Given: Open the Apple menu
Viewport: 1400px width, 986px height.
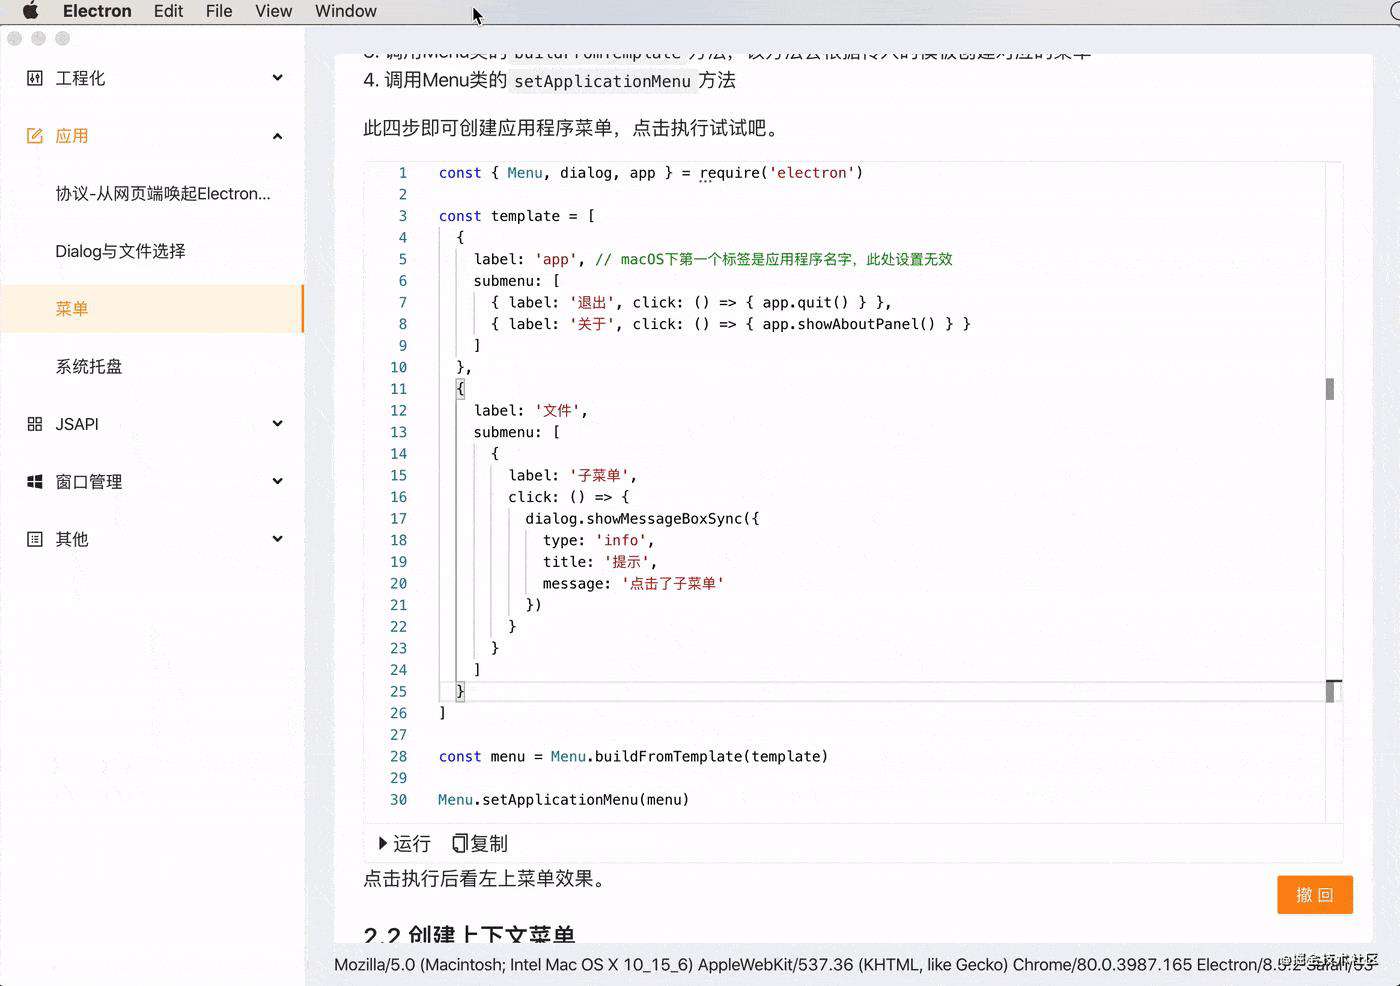Looking at the screenshot, I should click(x=31, y=11).
